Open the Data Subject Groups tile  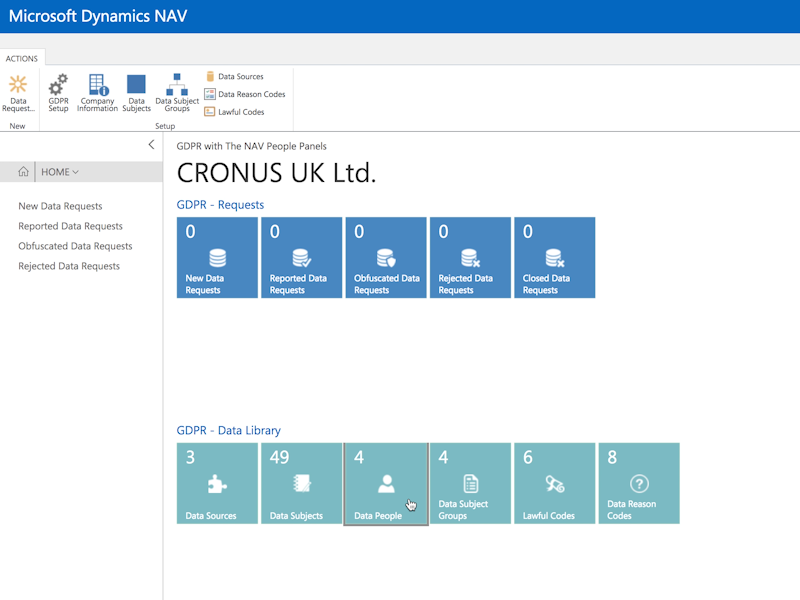(x=470, y=483)
